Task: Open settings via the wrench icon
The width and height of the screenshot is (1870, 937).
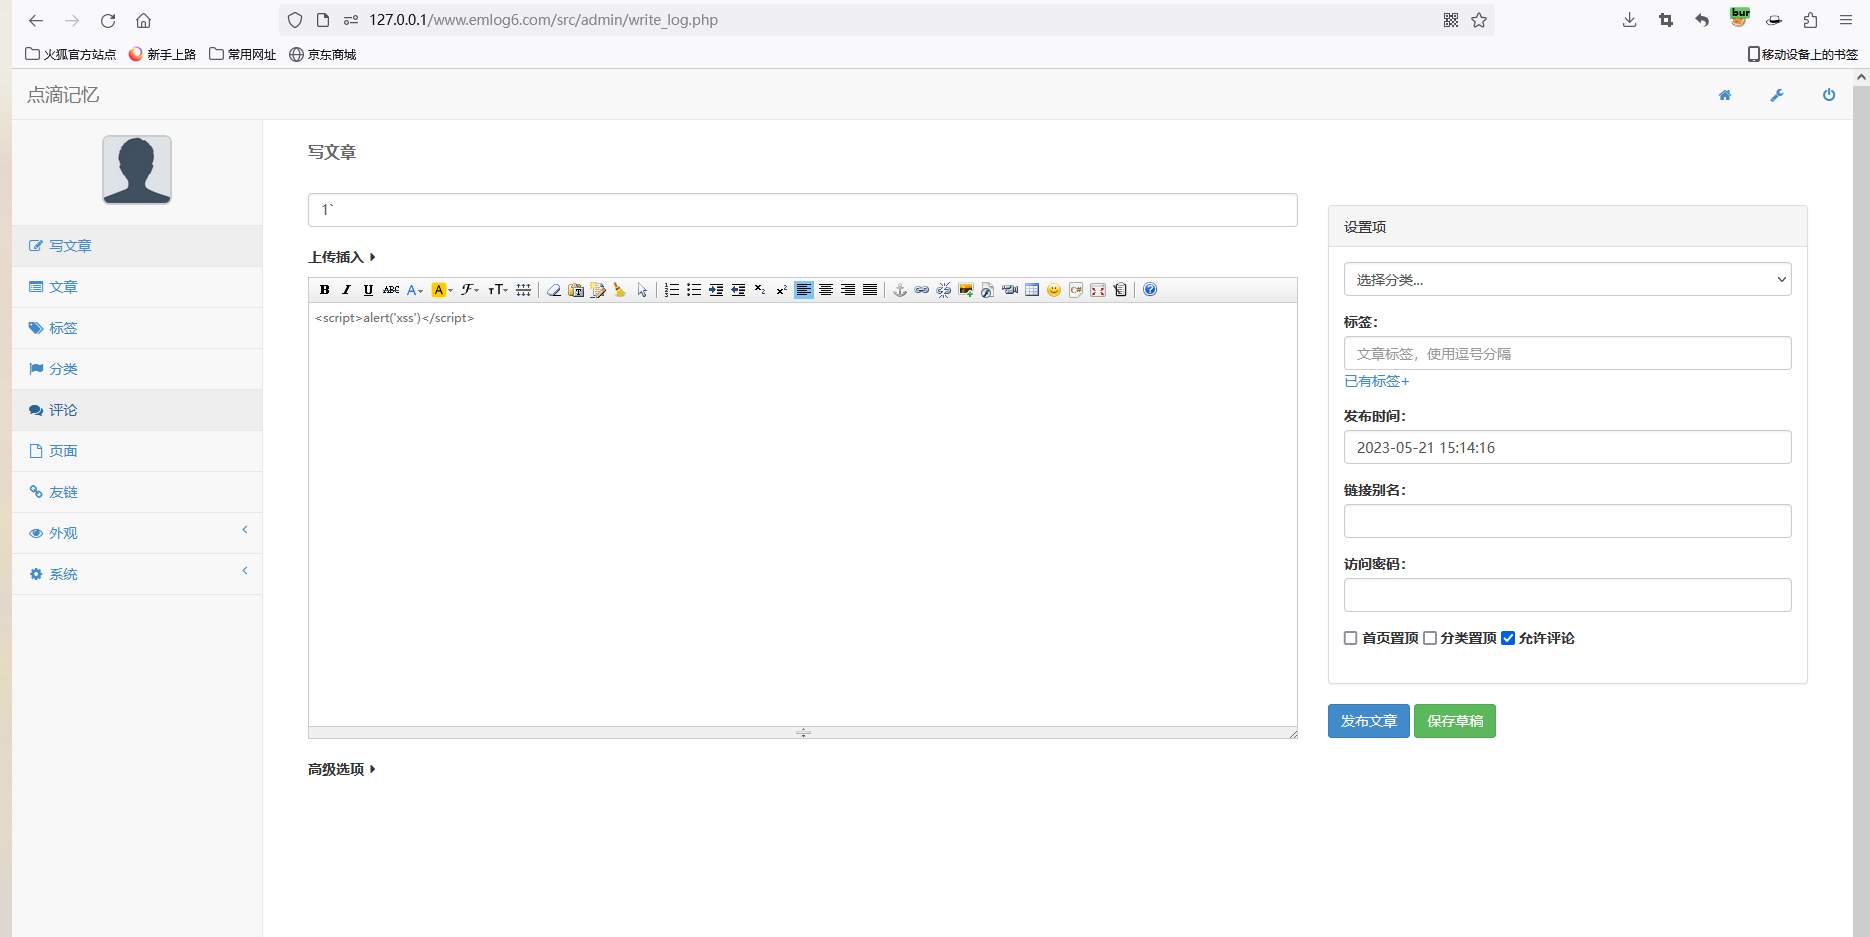Action: 1777,95
